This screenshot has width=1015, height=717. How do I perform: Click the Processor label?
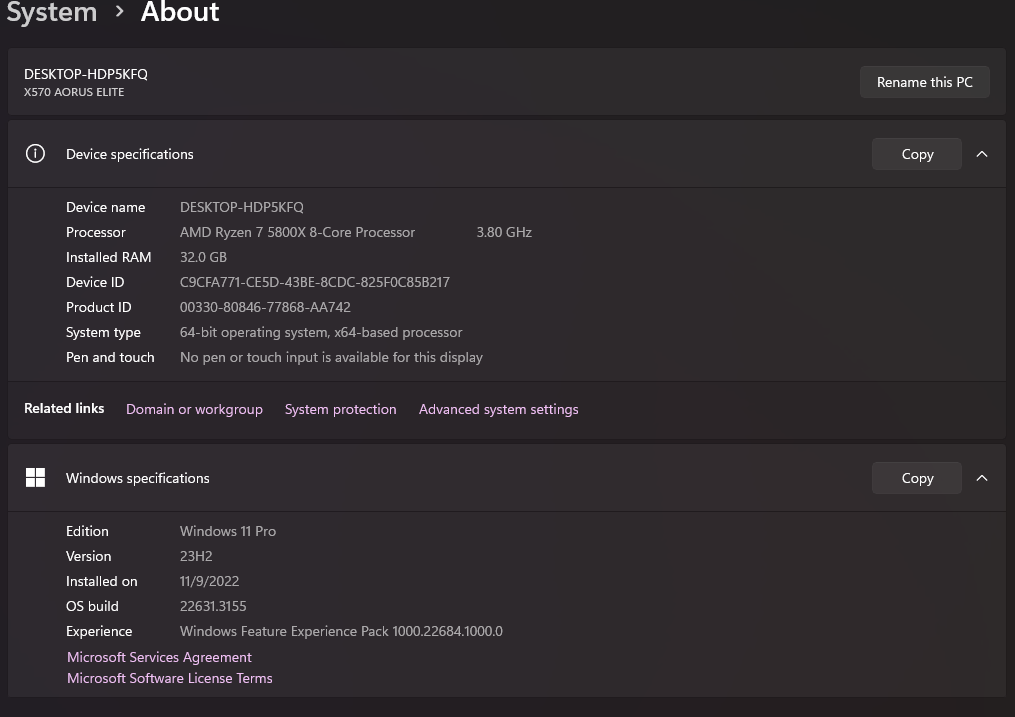[x=96, y=232]
